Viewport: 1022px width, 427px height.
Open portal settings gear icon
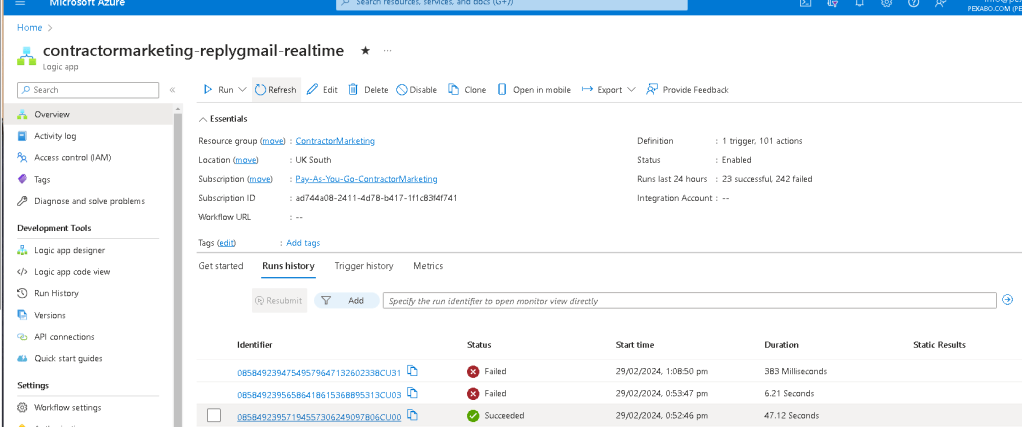pos(886,3)
